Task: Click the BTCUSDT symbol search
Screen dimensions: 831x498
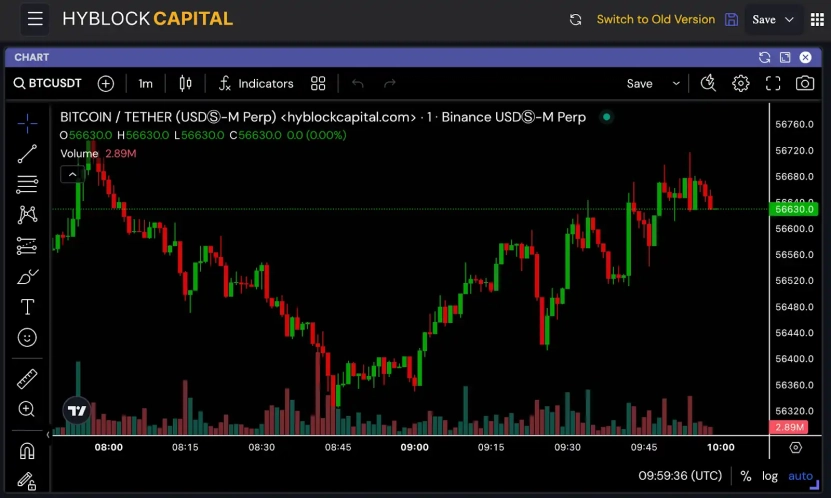Action: click(48, 83)
